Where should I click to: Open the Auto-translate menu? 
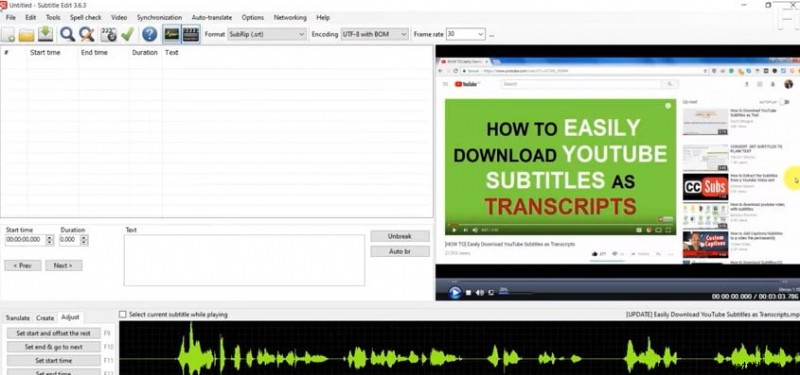(211, 17)
